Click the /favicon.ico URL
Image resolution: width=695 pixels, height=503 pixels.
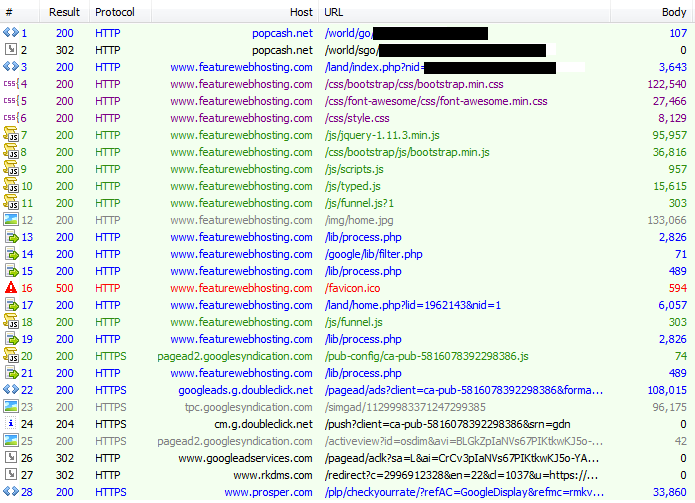[x=352, y=288]
